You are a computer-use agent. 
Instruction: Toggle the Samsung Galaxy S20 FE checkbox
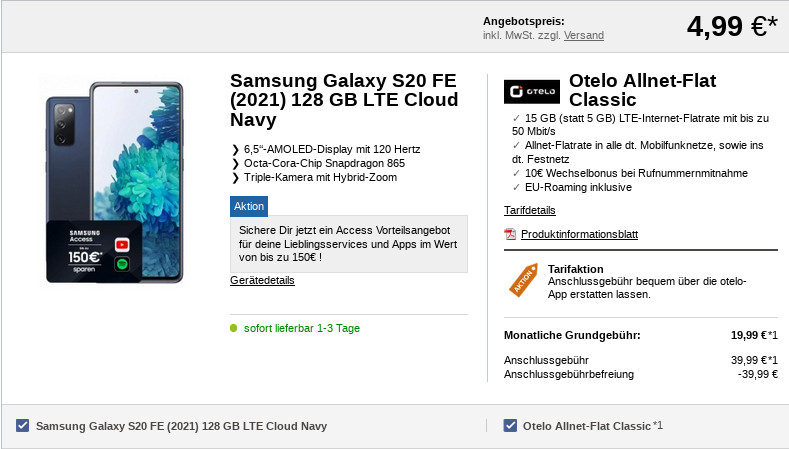click(x=23, y=426)
